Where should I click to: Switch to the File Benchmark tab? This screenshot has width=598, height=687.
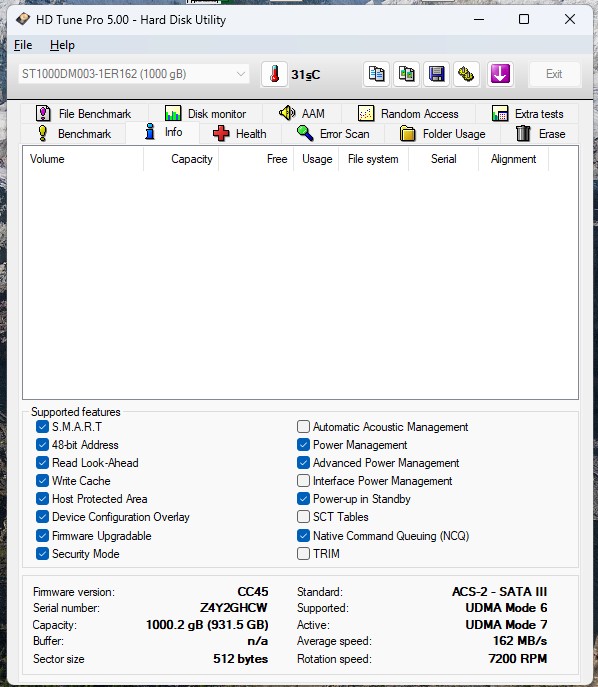pyautogui.click(x=83, y=114)
